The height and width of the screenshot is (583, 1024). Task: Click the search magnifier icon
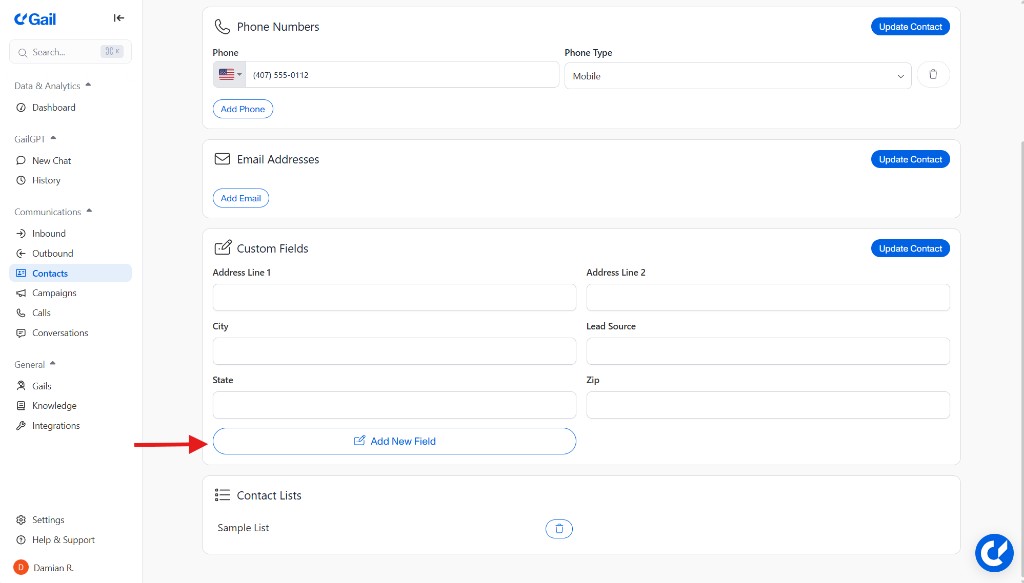pos(22,51)
